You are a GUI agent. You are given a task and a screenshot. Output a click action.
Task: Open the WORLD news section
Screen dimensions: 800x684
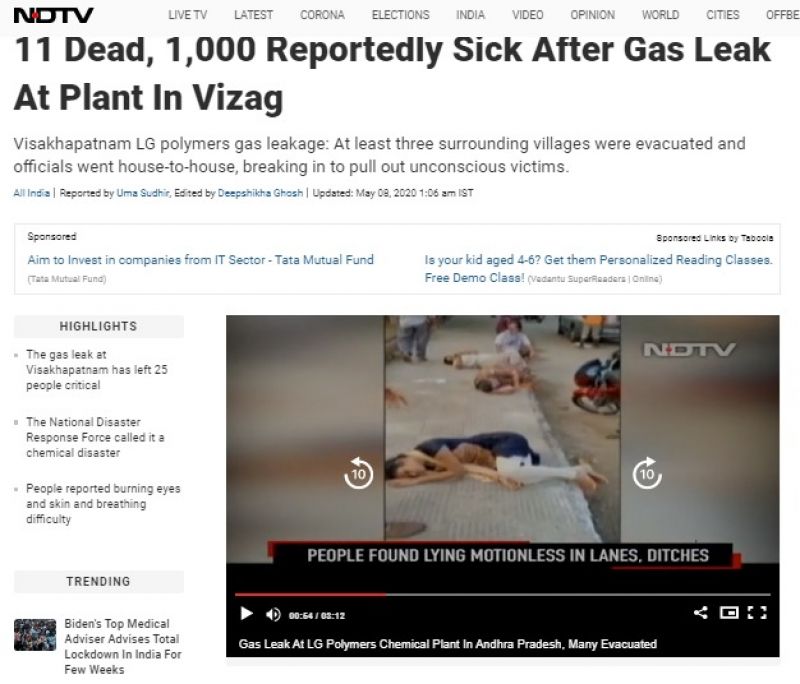660,15
